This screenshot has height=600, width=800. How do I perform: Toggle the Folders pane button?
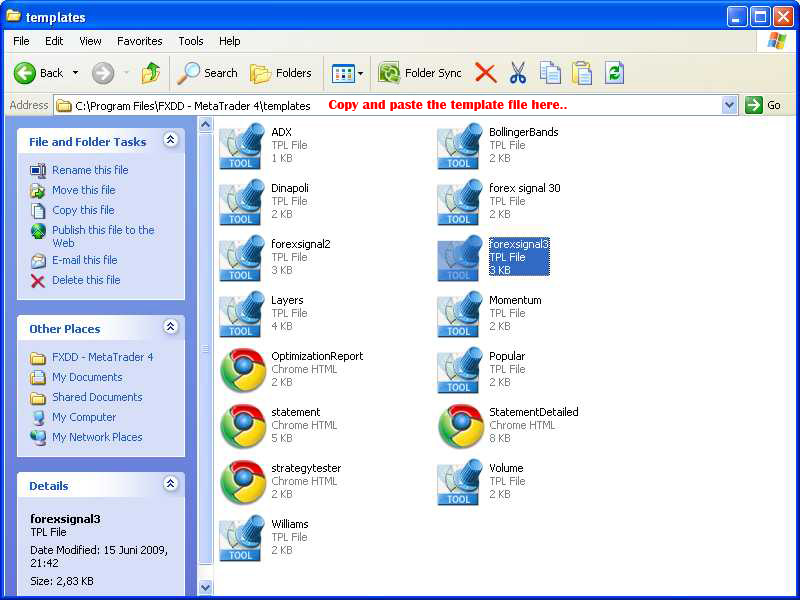281,73
